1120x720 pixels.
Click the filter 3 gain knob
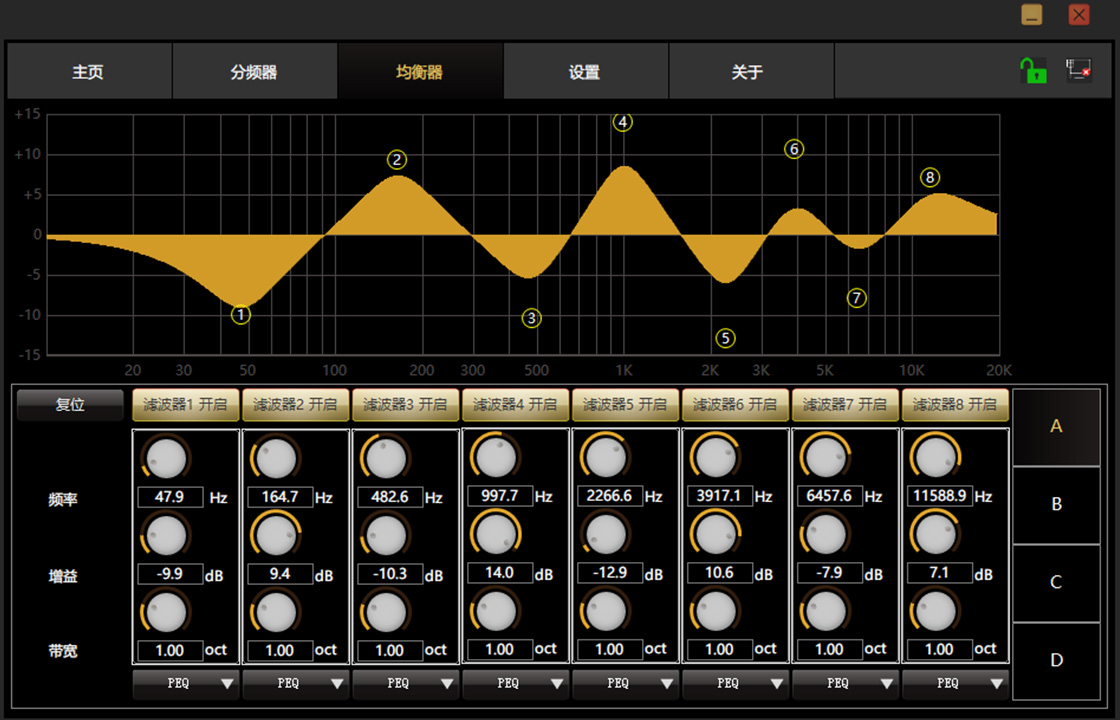[x=385, y=534]
